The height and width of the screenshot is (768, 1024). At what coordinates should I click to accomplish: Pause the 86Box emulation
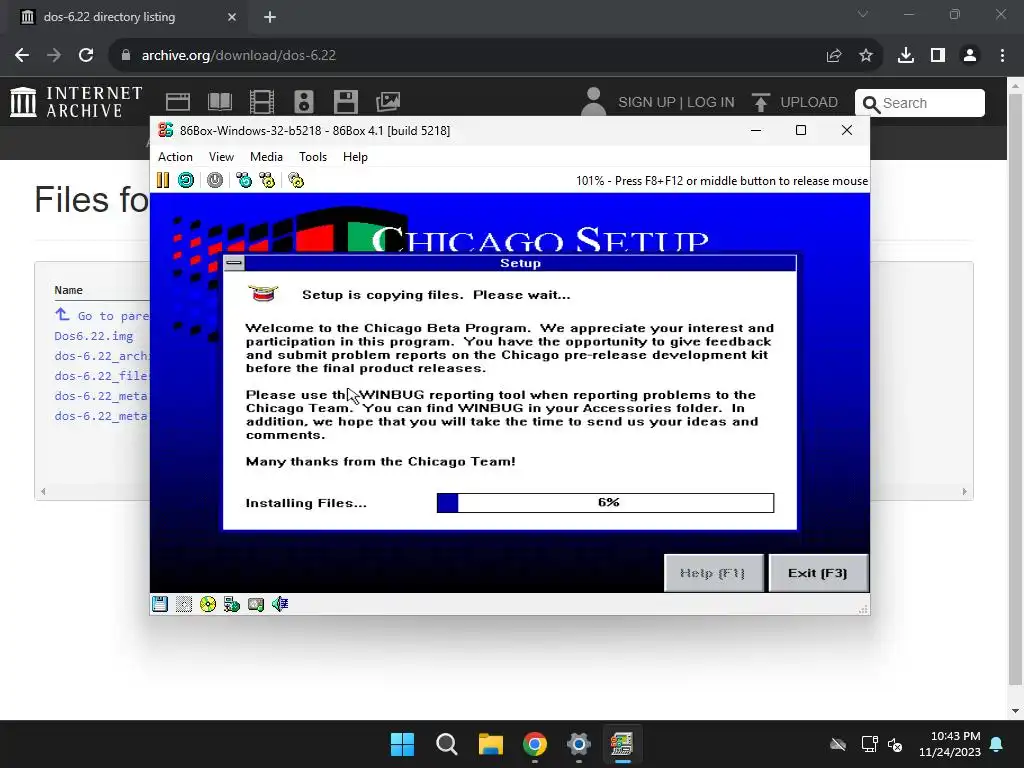click(163, 180)
